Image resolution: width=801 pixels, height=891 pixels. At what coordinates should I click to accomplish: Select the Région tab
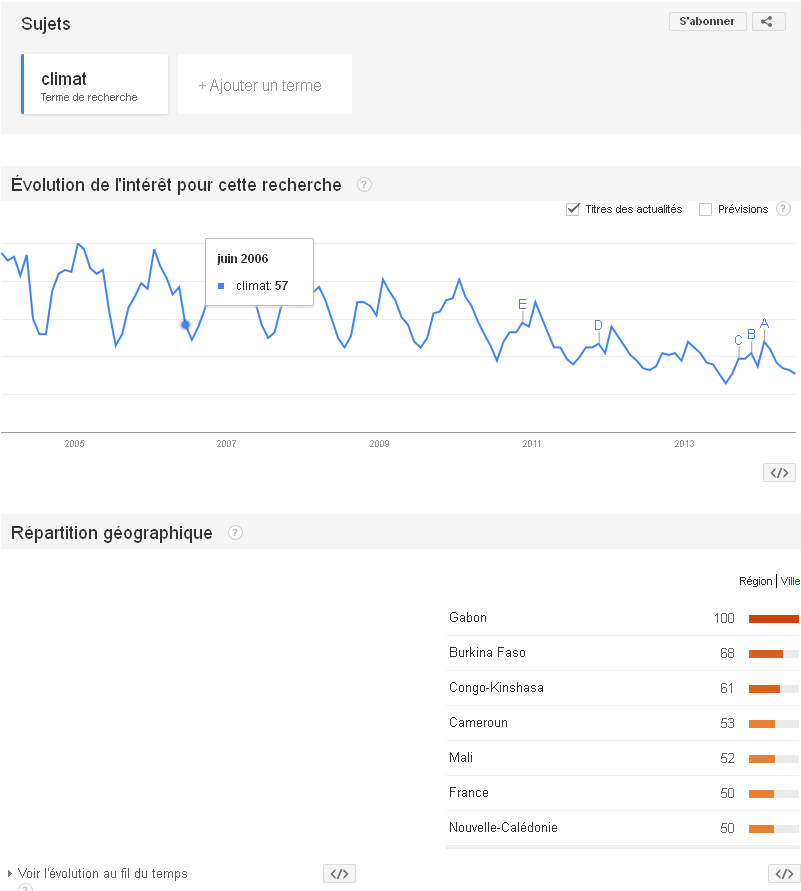coord(755,581)
